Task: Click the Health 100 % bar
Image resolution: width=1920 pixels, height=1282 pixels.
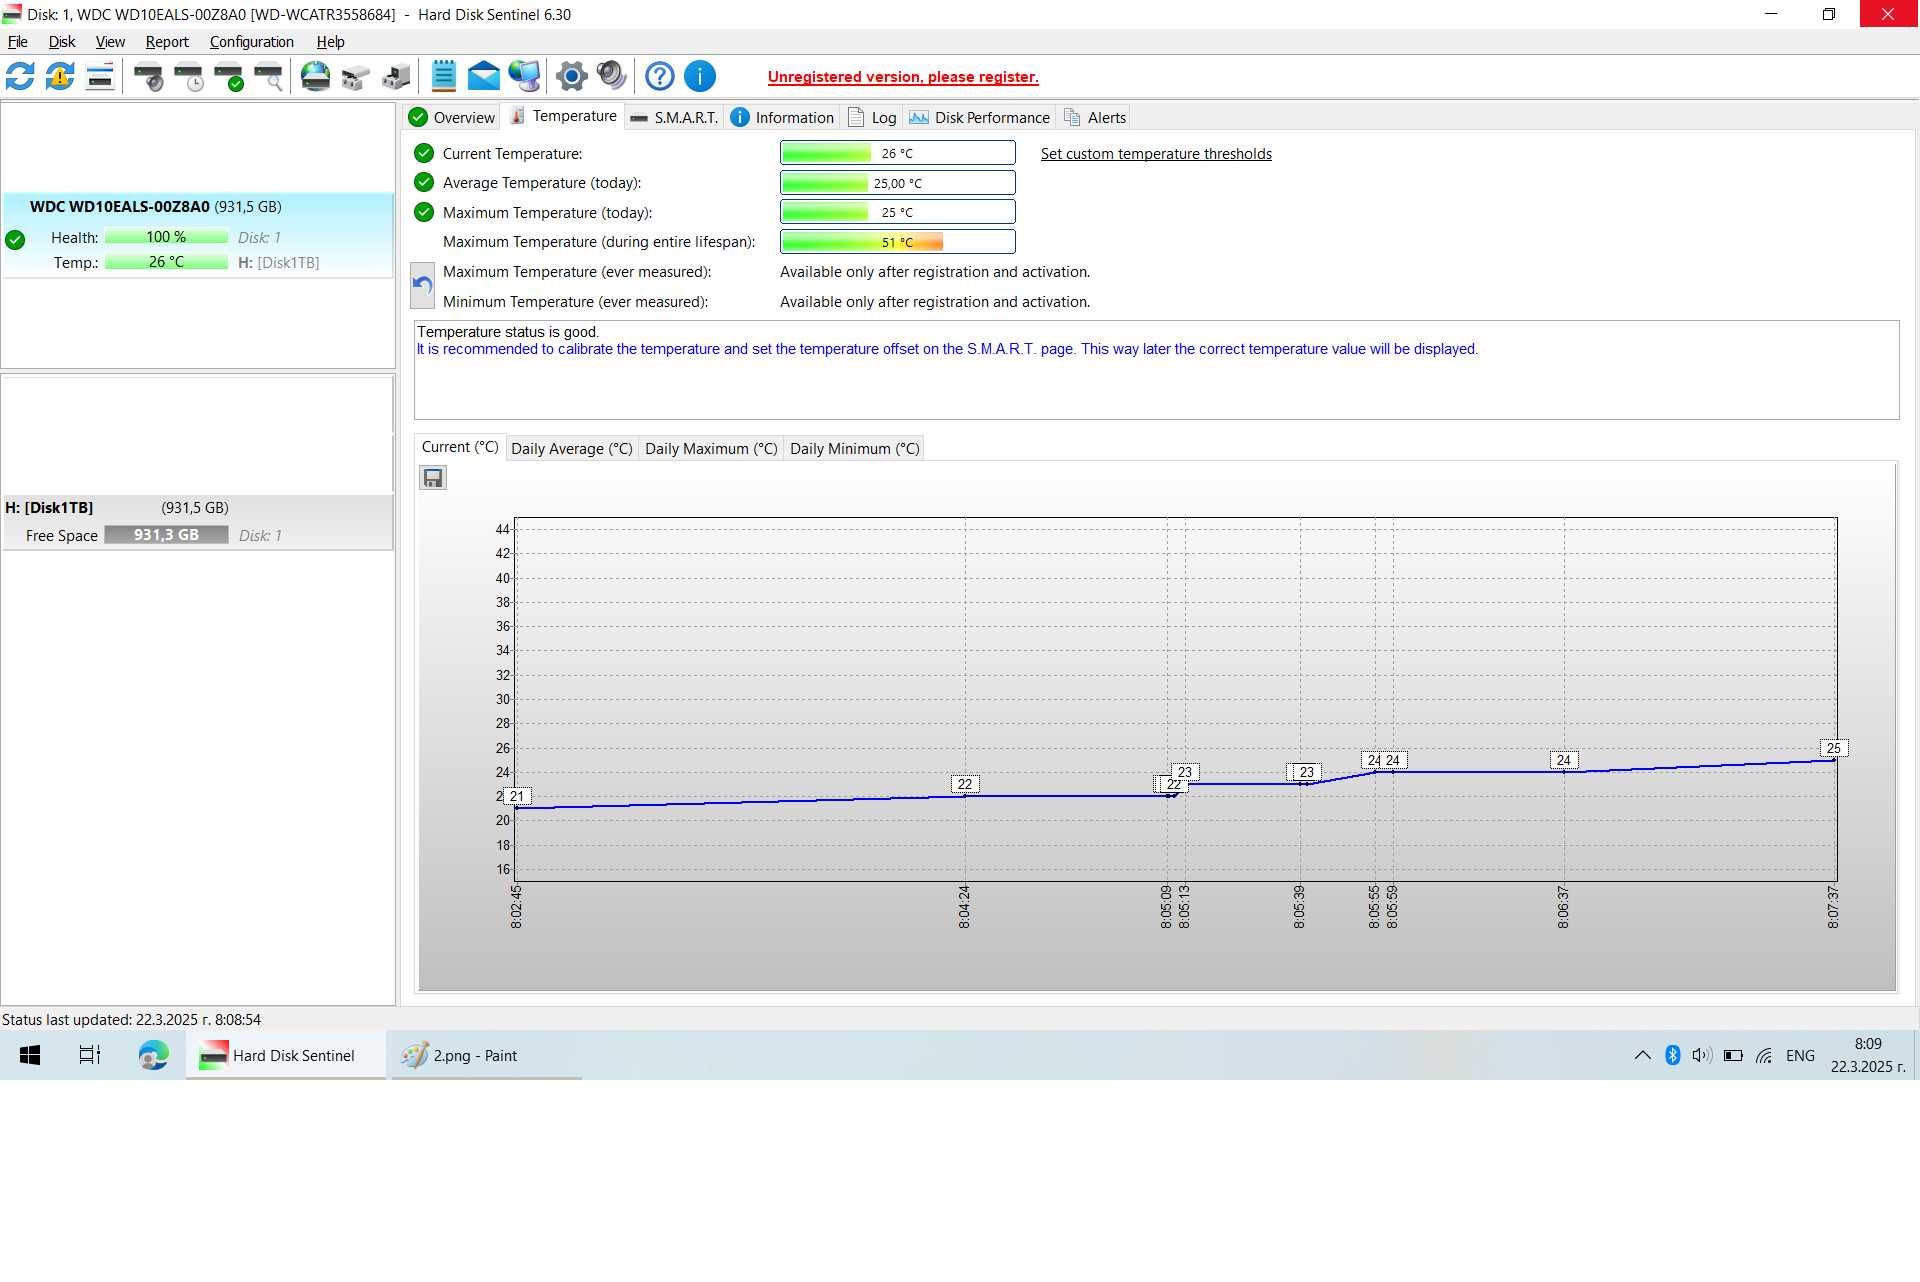Action: tap(166, 237)
